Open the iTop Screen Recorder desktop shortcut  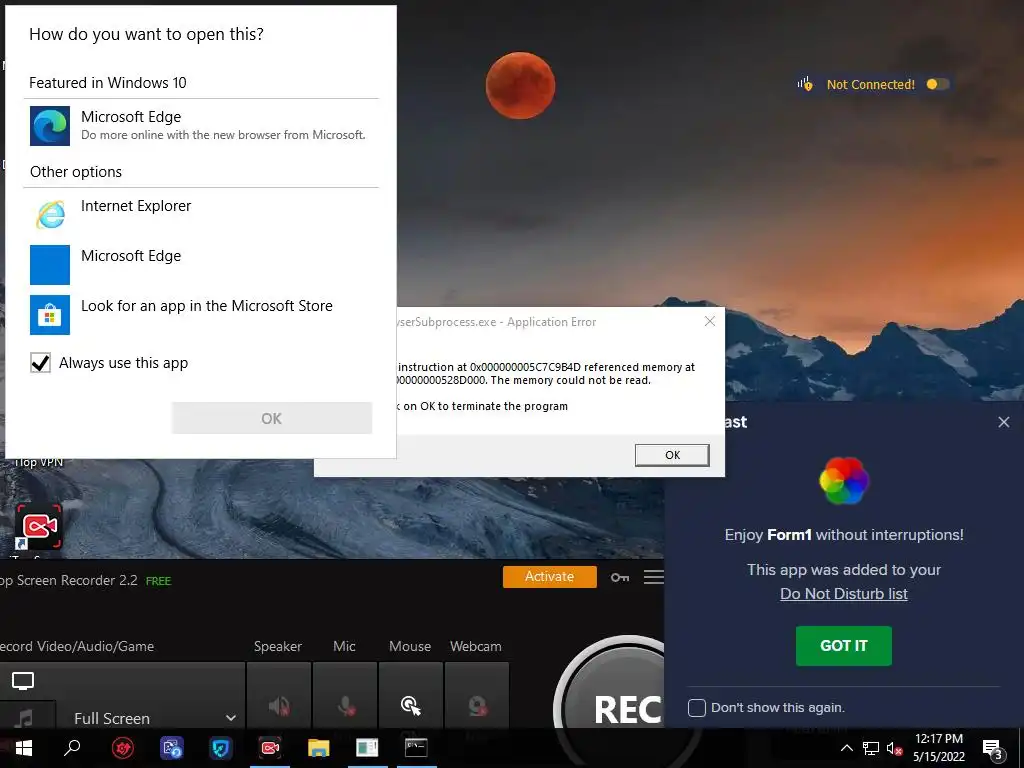tap(39, 527)
